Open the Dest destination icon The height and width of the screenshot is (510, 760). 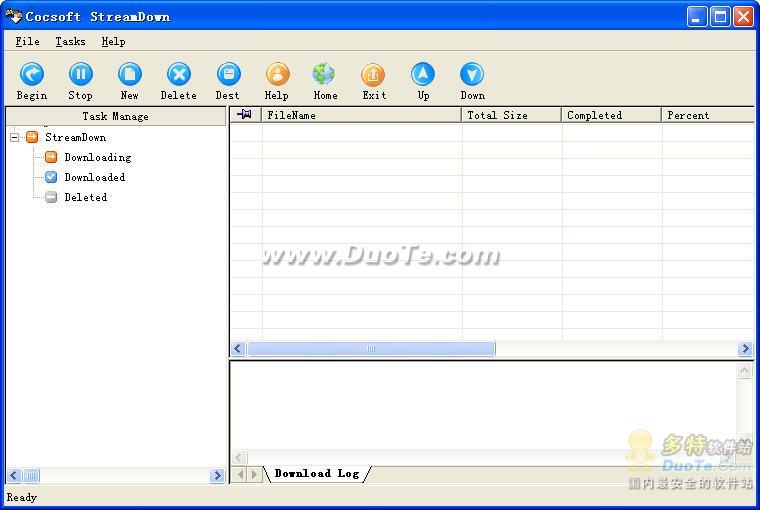[228, 74]
